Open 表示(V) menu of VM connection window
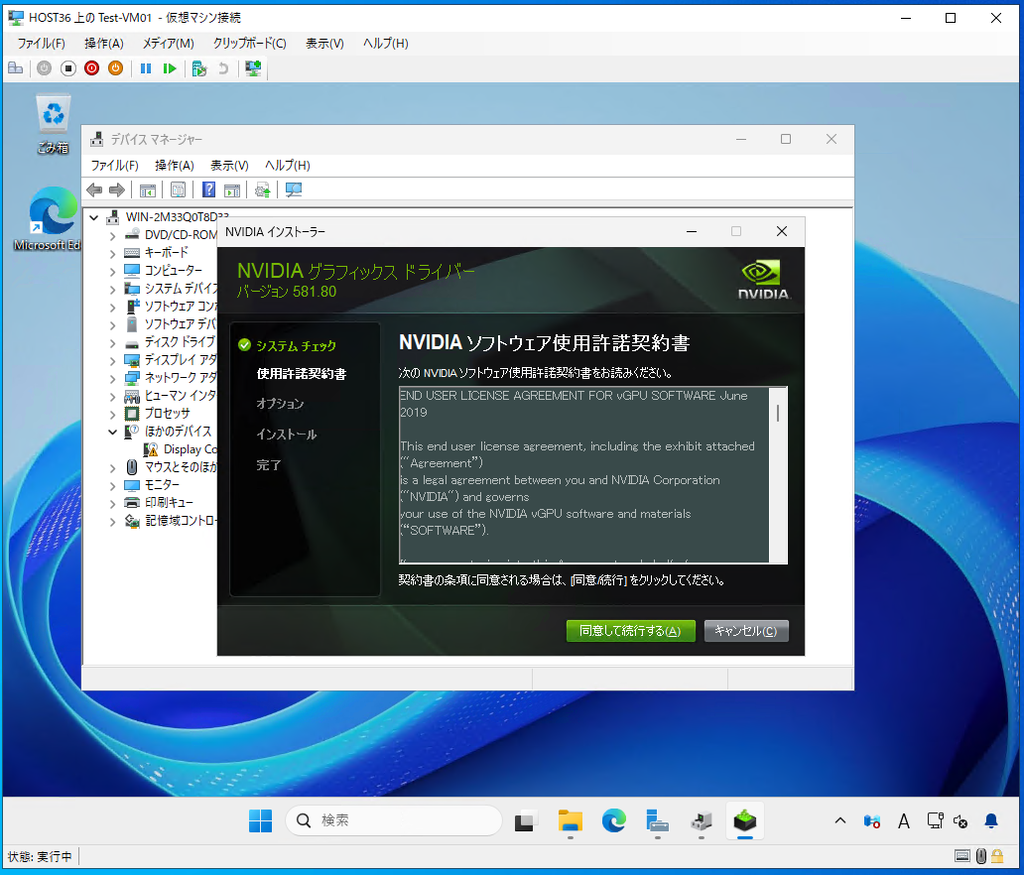Screen dimensions: 1024x875 [325, 43]
